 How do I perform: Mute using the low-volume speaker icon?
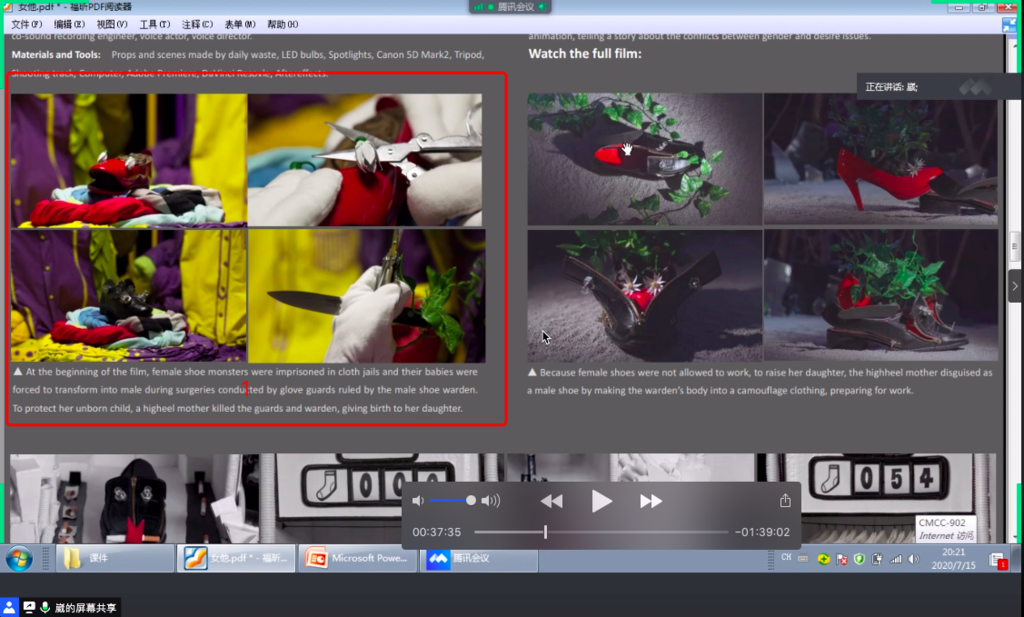[x=418, y=501]
